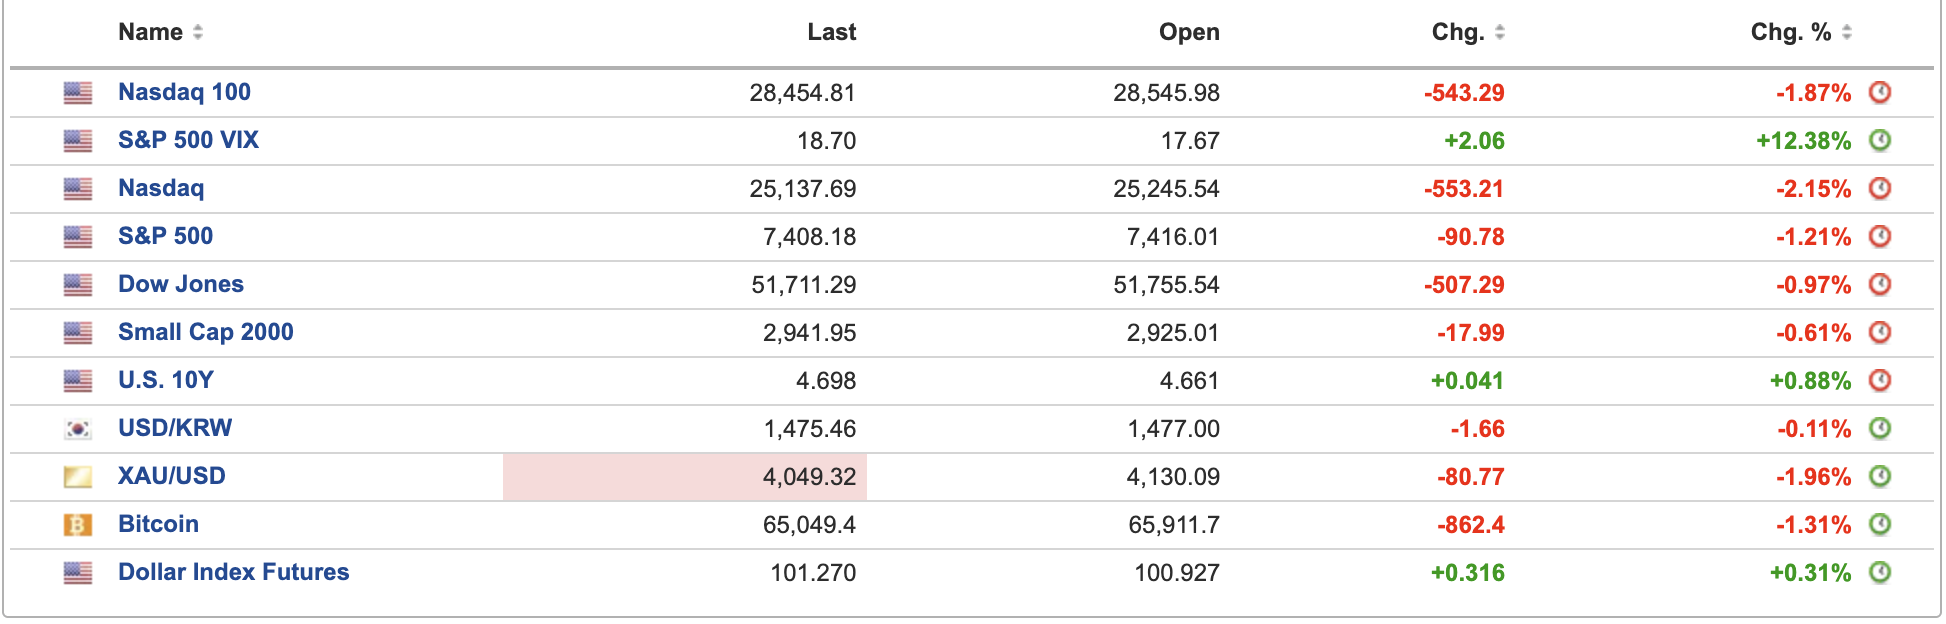Sort by Chg. column using its arrows

[1499, 32]
